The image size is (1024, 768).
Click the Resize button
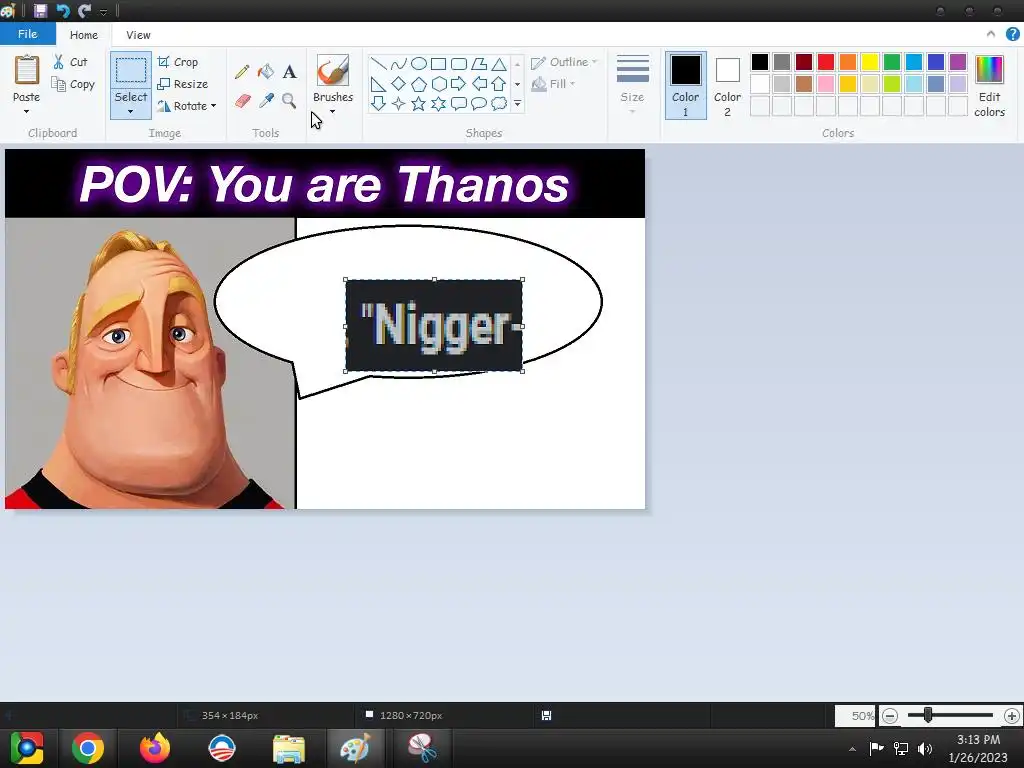click(183, 84)
